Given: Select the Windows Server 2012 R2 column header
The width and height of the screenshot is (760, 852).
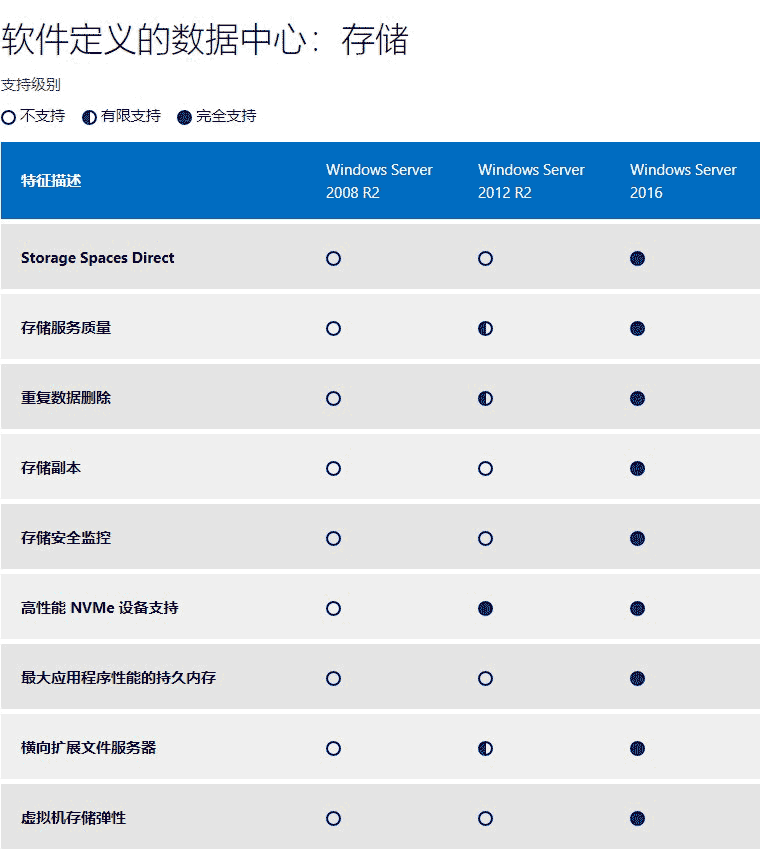Looking at the screenshot, I should pyautogui.click(x=531, y=181).
